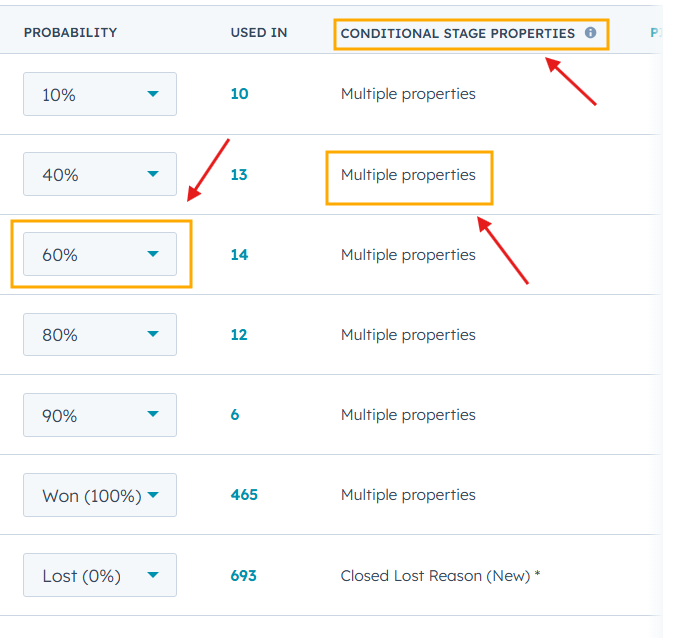Expand the Lost (0%) probability dropdown
The height and width of the screenshot is (638, 679).
(100, 575)
